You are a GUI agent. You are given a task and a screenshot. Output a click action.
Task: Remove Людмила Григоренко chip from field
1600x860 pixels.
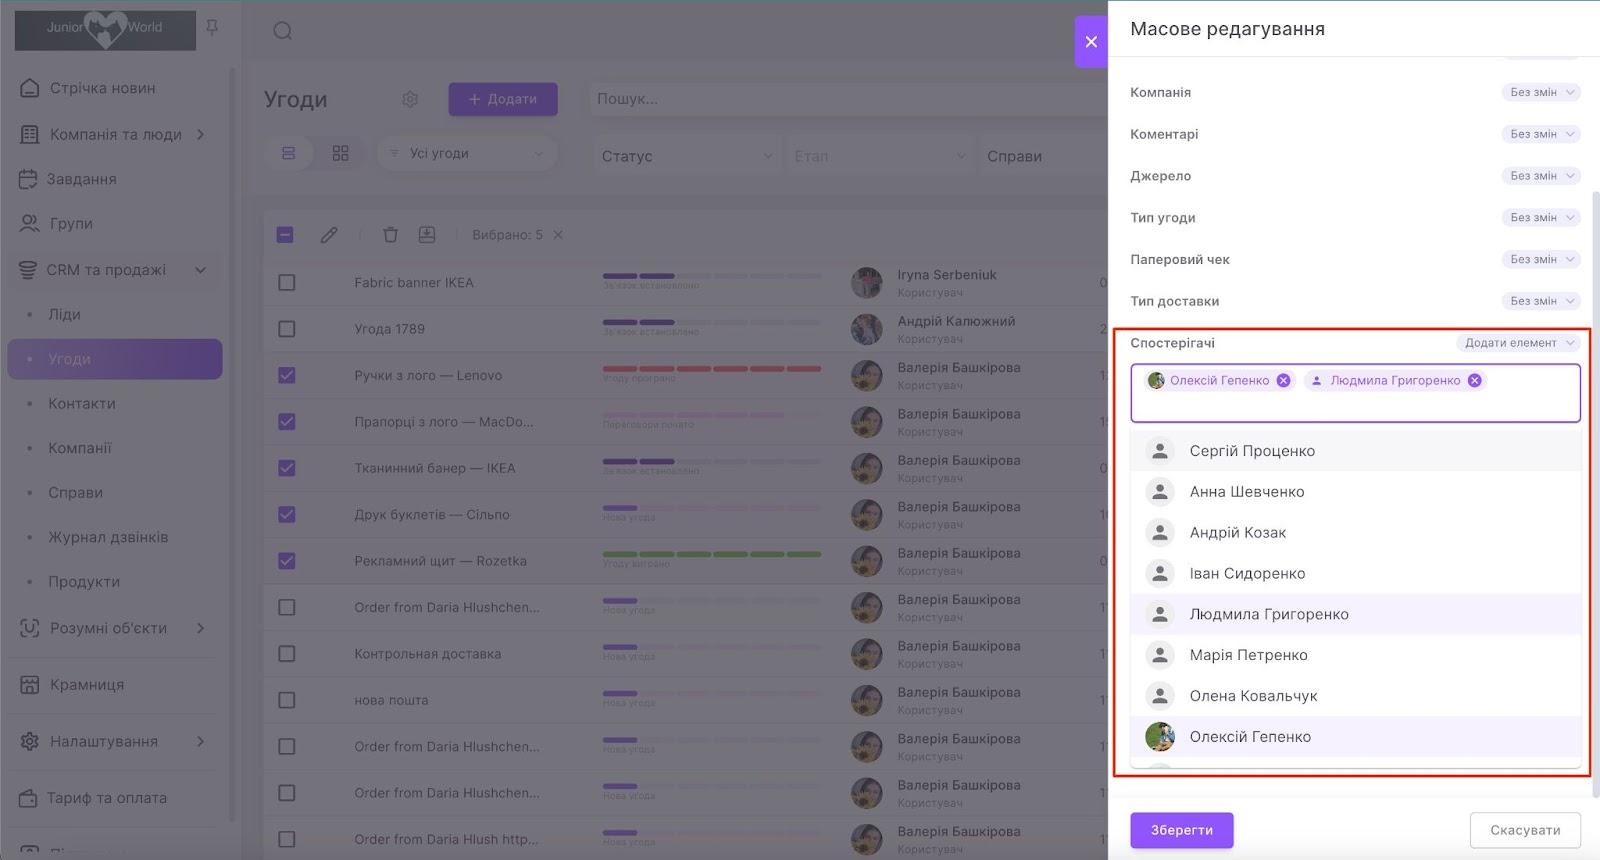point(1474,380)
